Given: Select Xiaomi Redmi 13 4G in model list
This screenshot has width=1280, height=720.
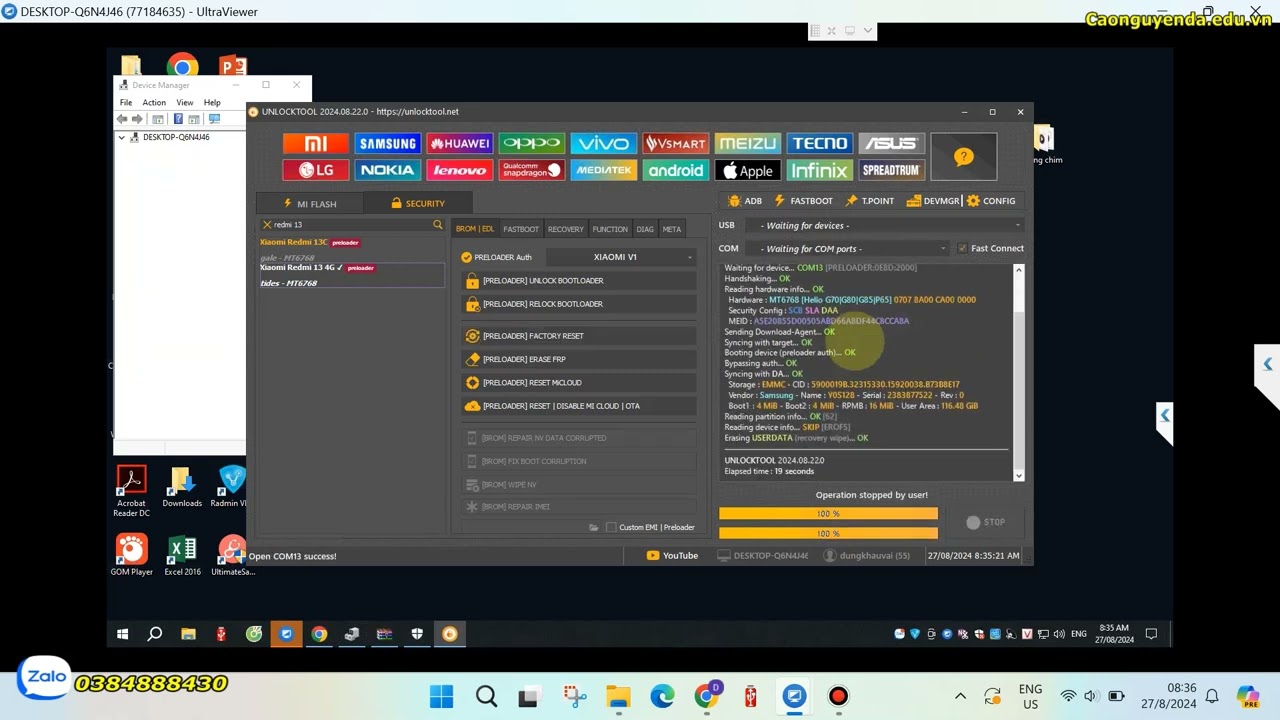Looking at the screenshot, I should [350, 275].
